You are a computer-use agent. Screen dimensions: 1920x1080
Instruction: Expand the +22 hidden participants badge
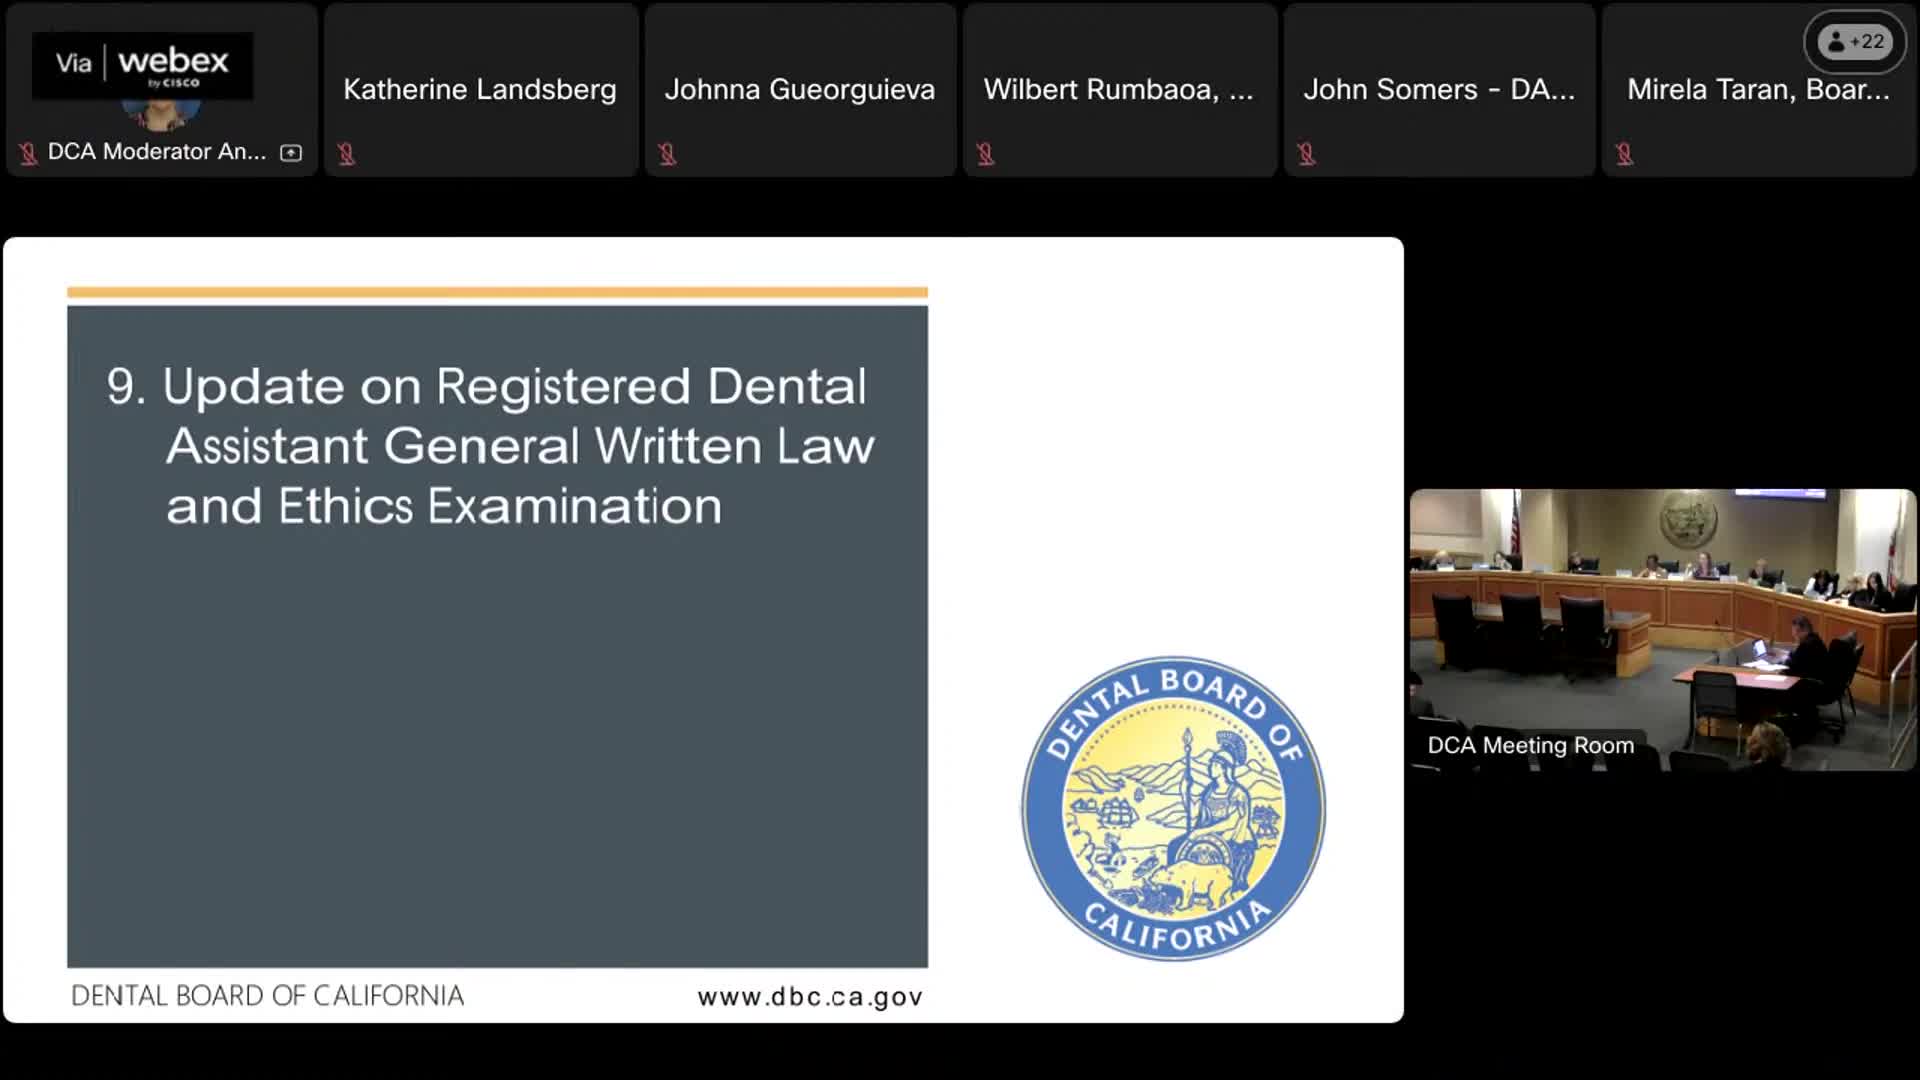click(1854, 42)
